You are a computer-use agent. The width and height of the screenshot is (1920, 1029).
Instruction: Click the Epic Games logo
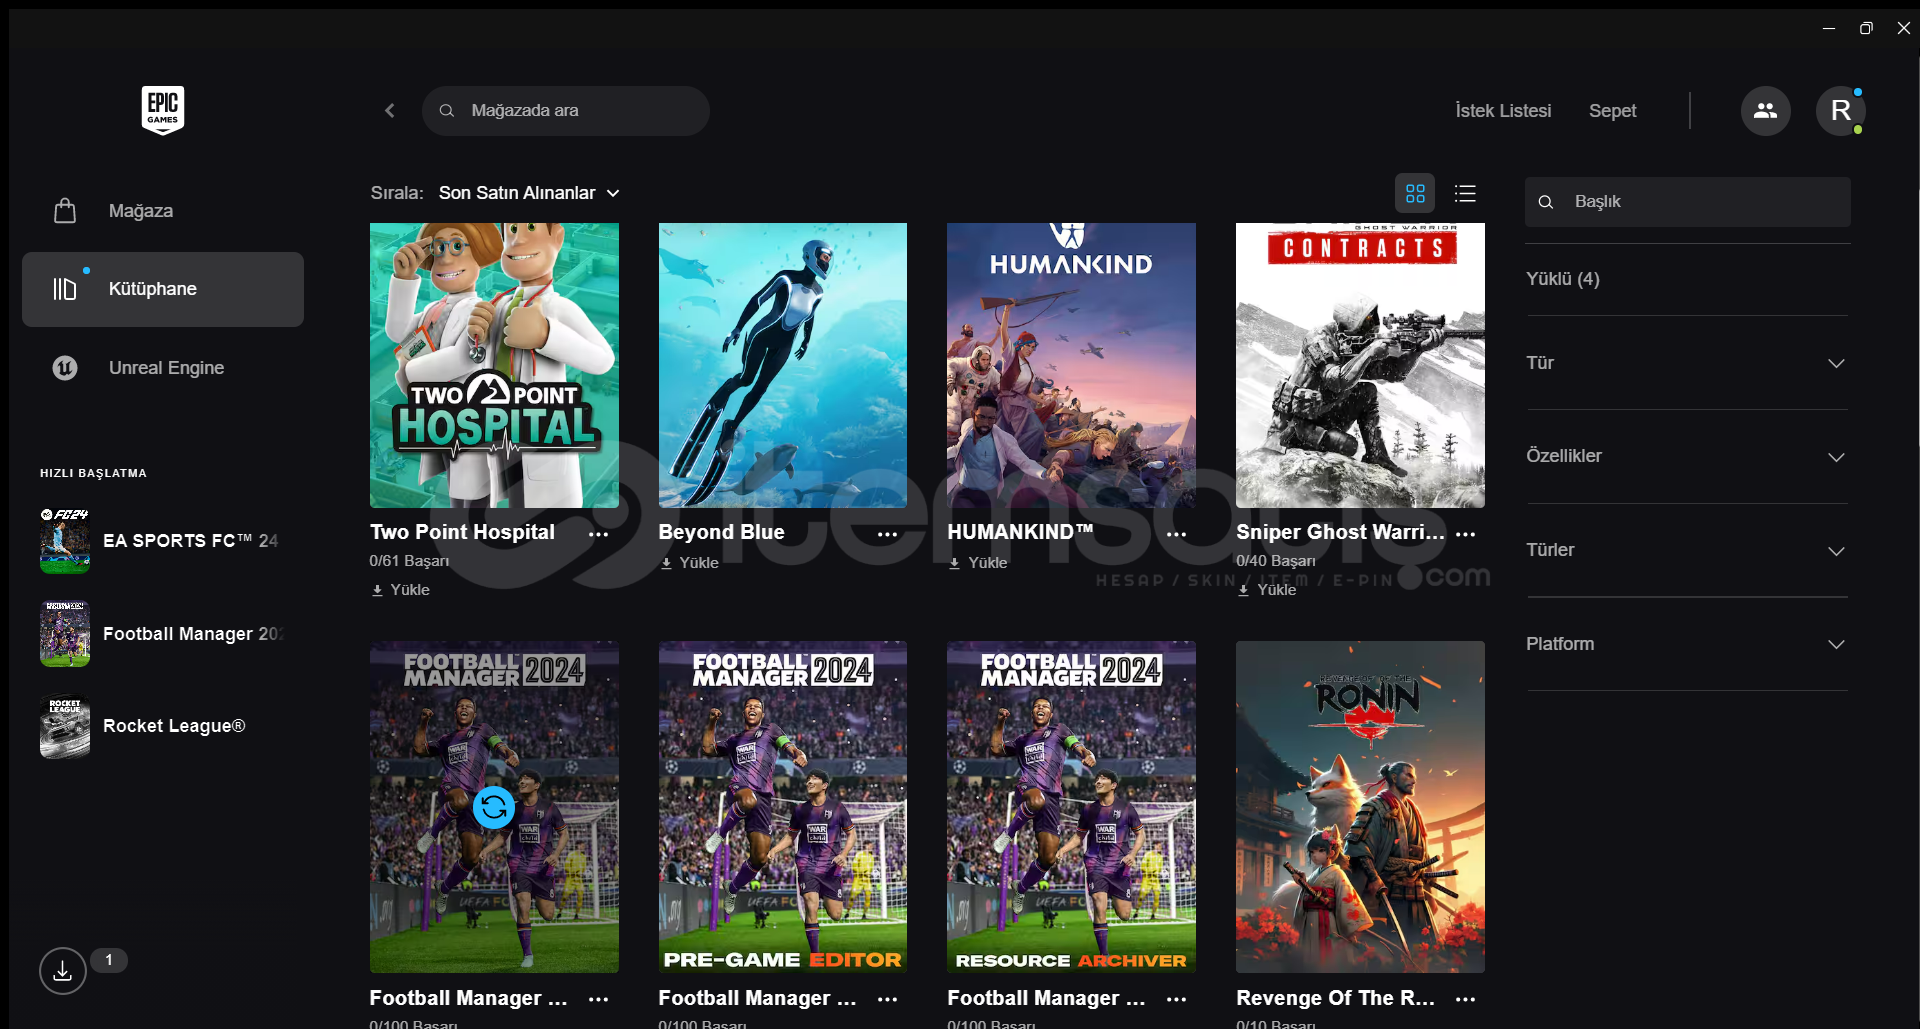[x=163, y=110]
